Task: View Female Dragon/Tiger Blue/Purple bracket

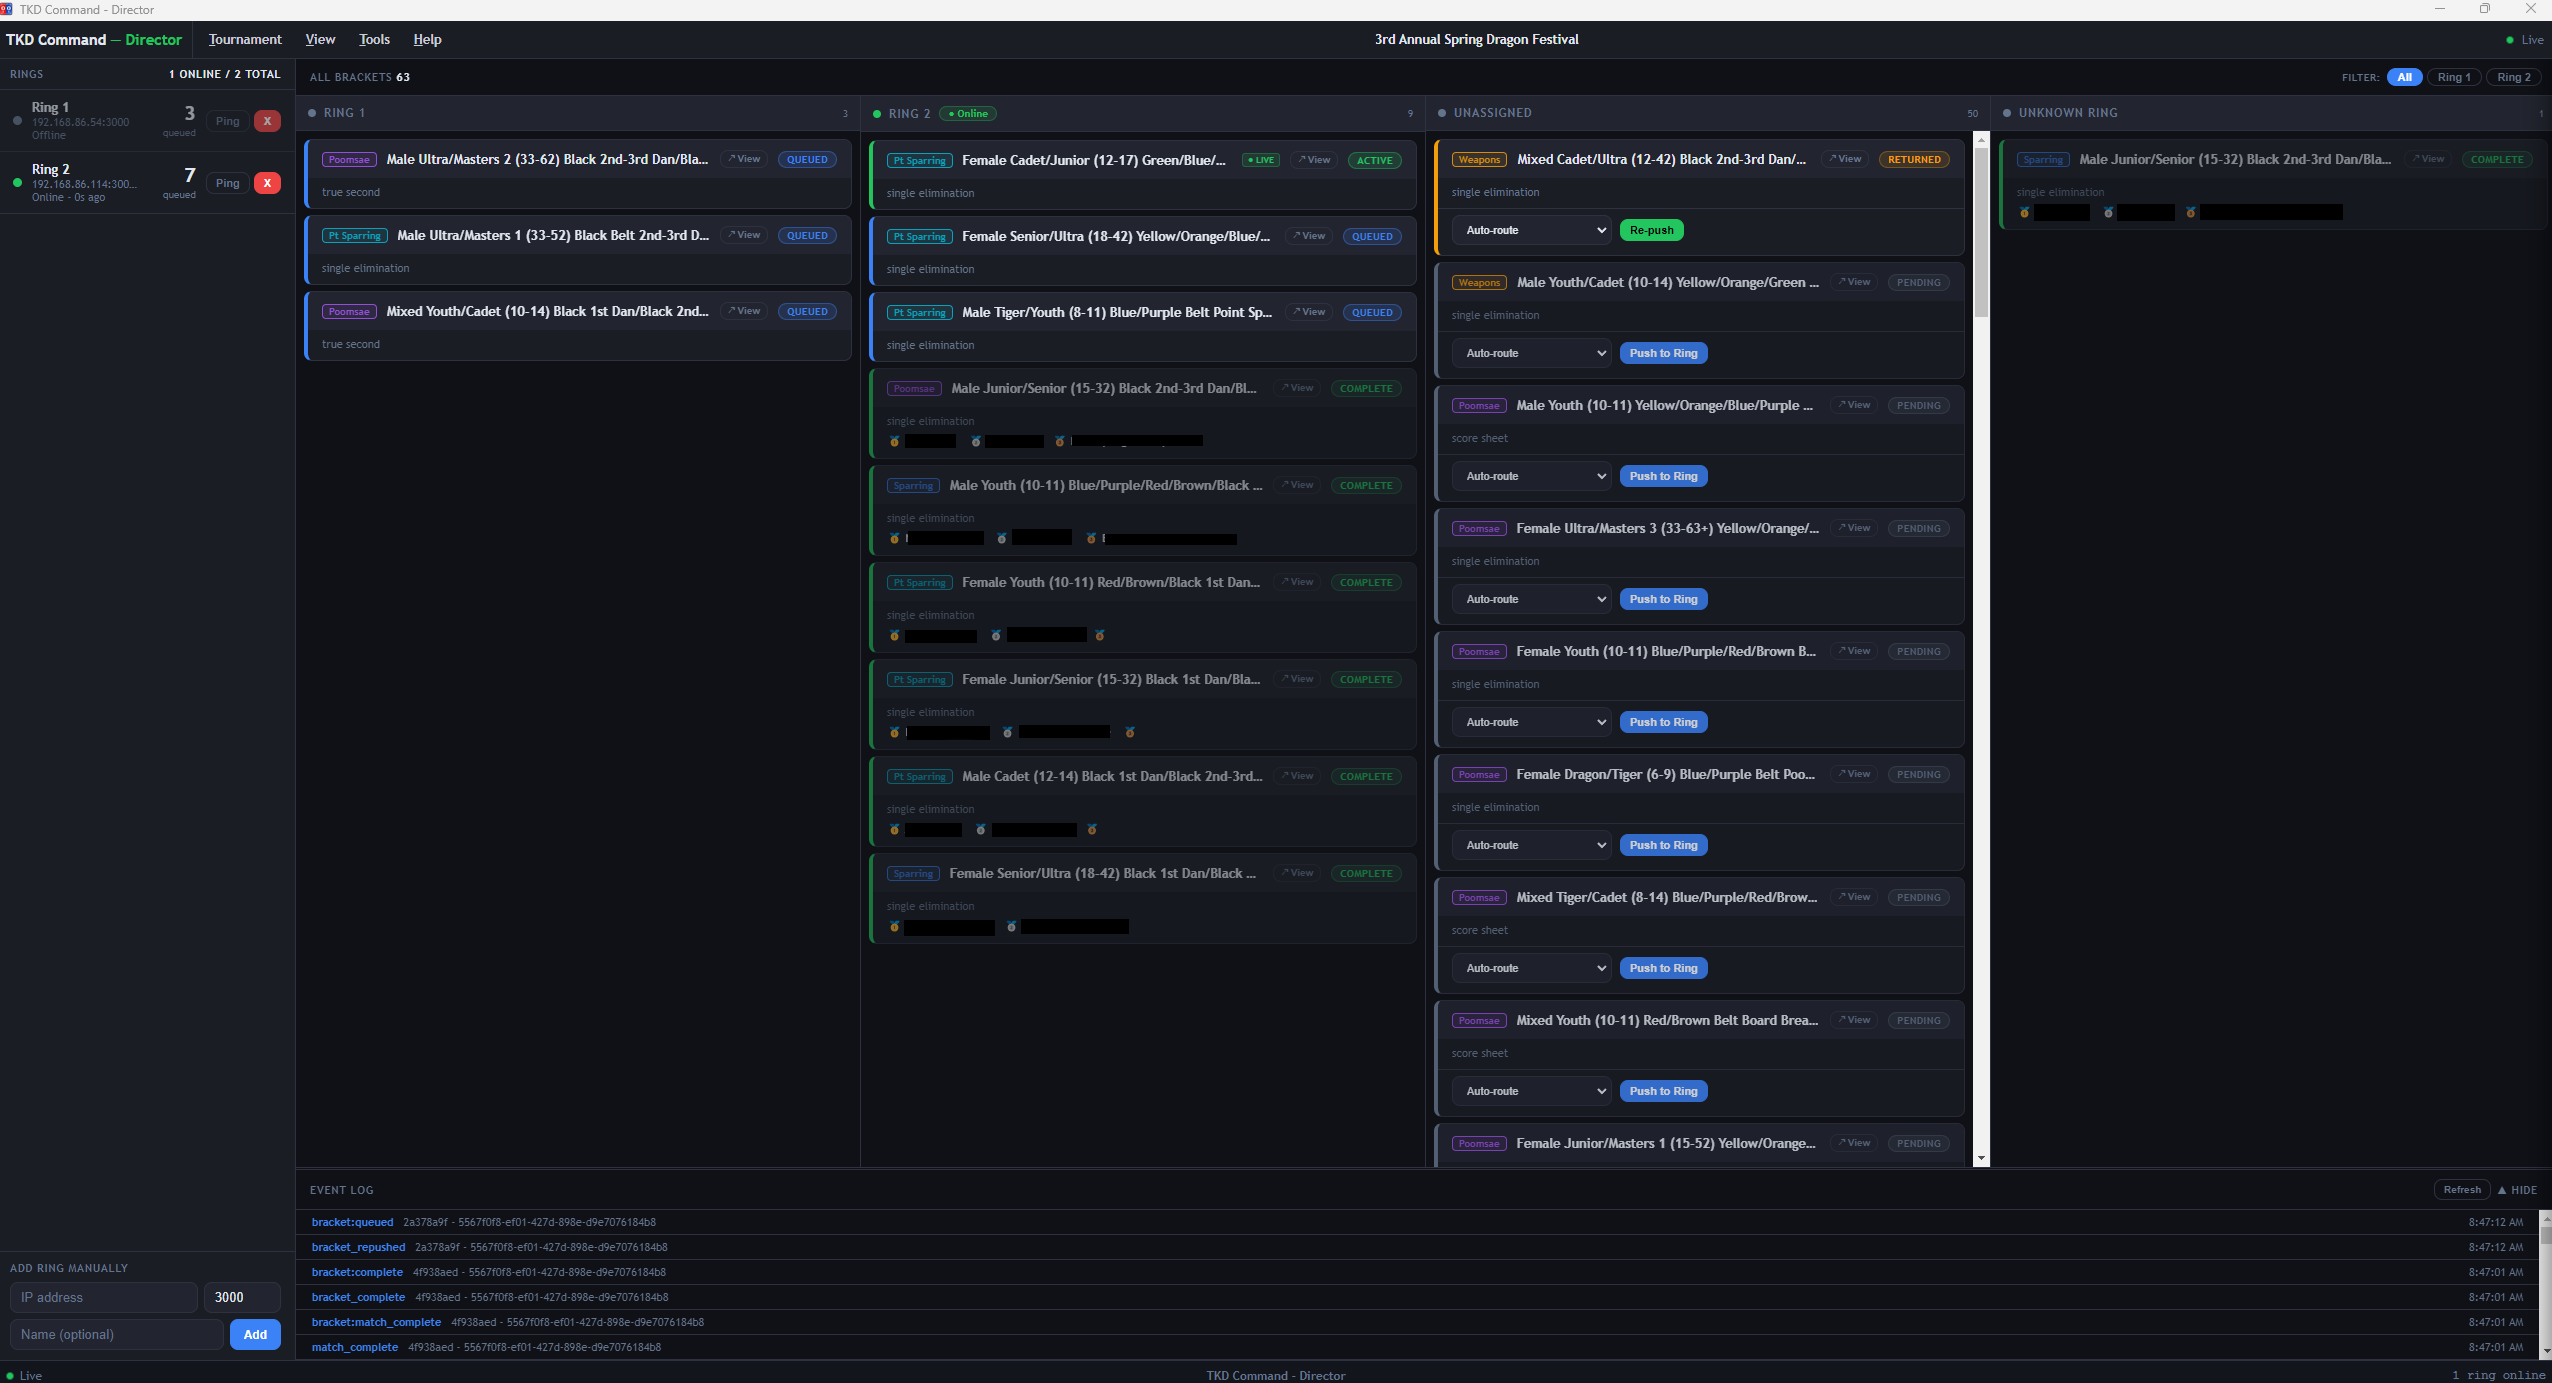Action: tap(1854, 774)
